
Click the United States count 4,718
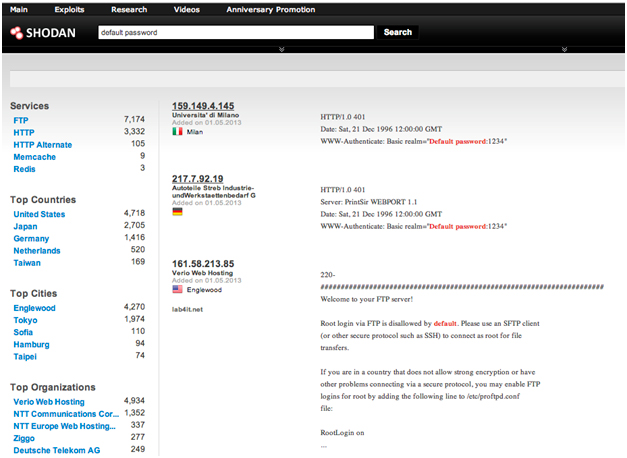click(134, 213)
